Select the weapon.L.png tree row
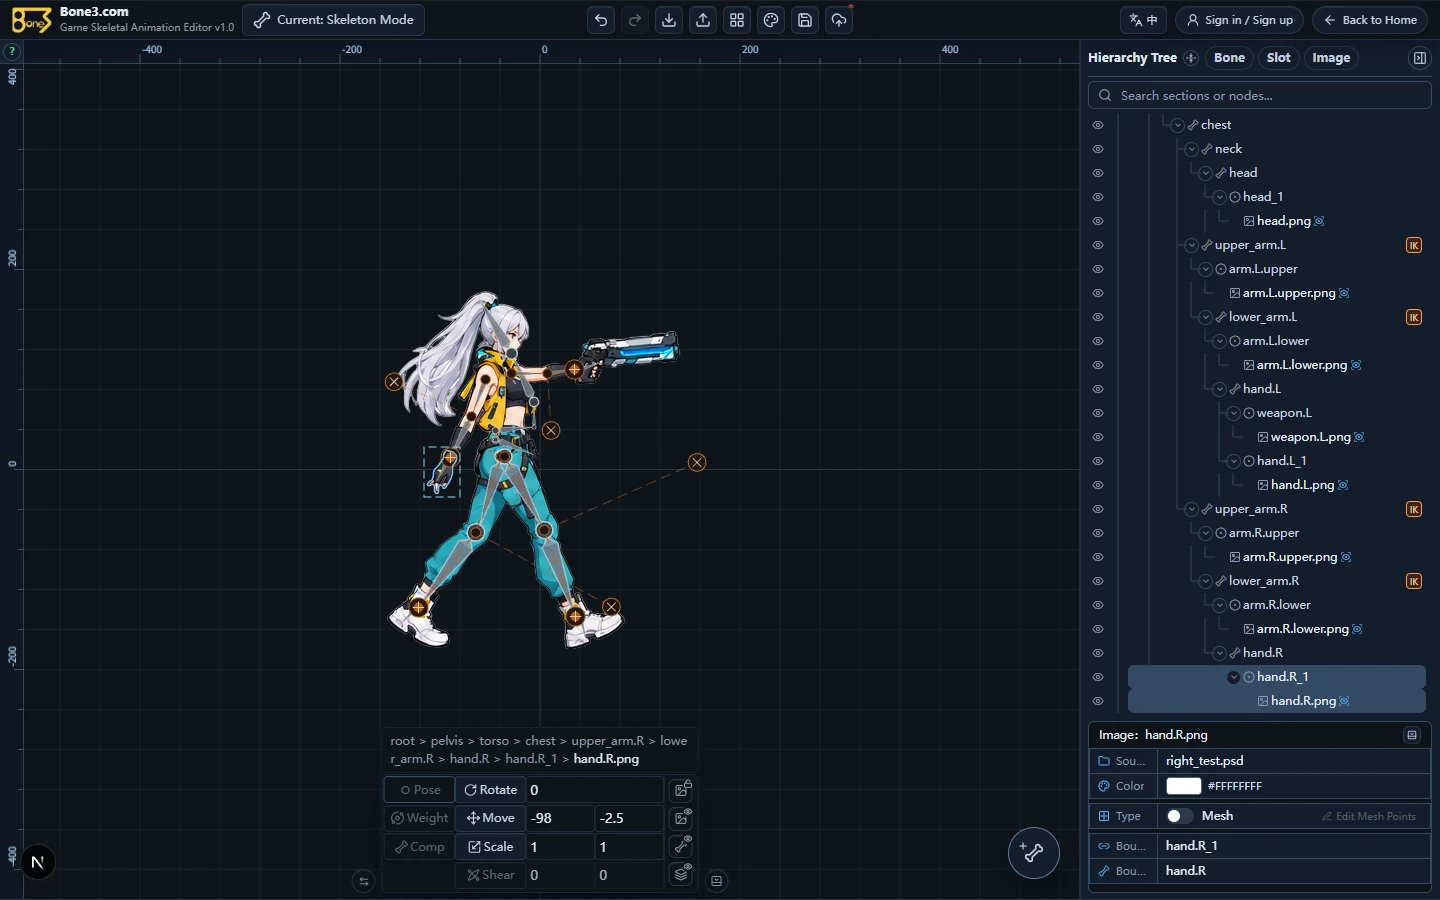The height and width of the screenshot is (900, 1440). (1310, 437)
